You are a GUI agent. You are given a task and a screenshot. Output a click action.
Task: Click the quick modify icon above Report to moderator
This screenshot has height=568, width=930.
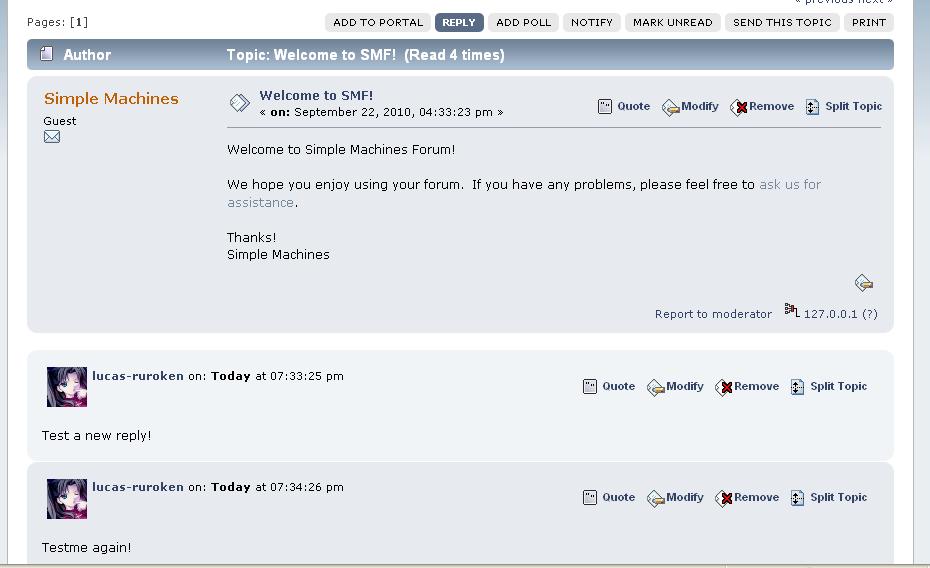pos(864,283)
